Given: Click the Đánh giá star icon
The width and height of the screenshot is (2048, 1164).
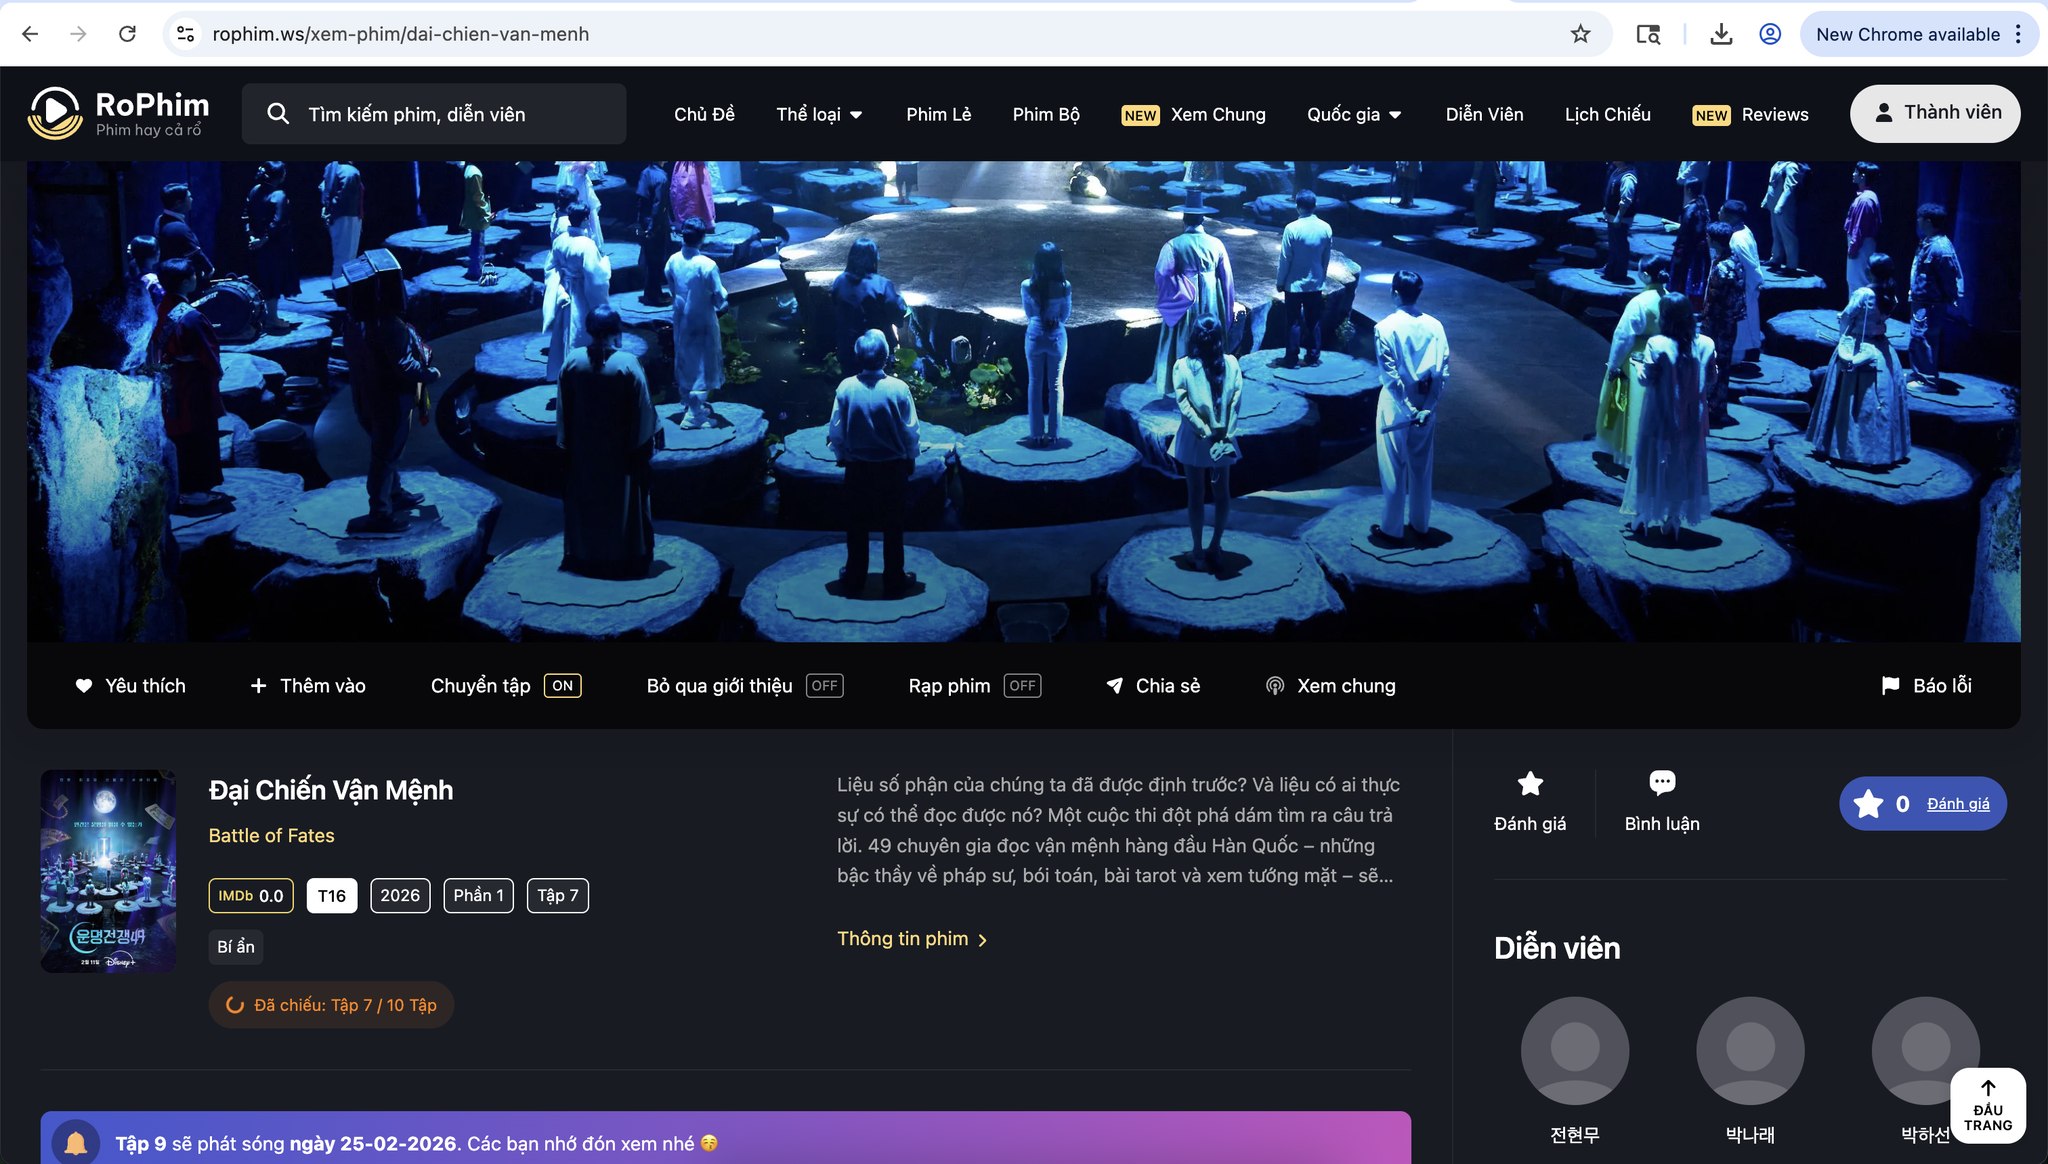Looking at the screenshot, I should tap(1530, 784).
